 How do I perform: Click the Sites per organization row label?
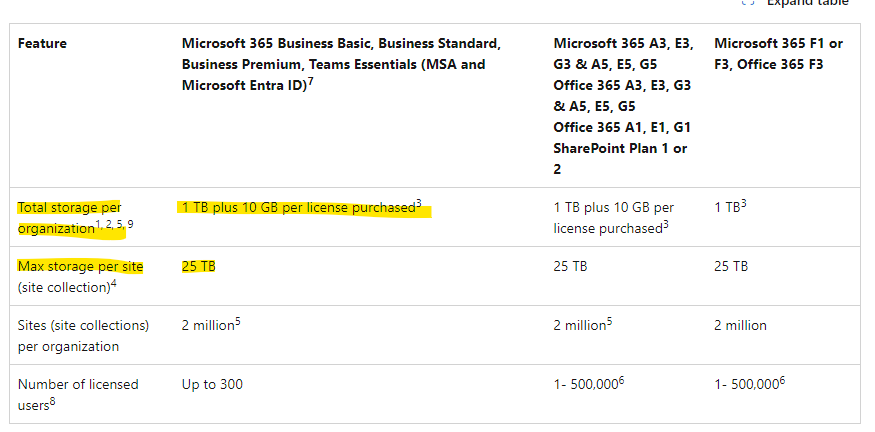83,335
